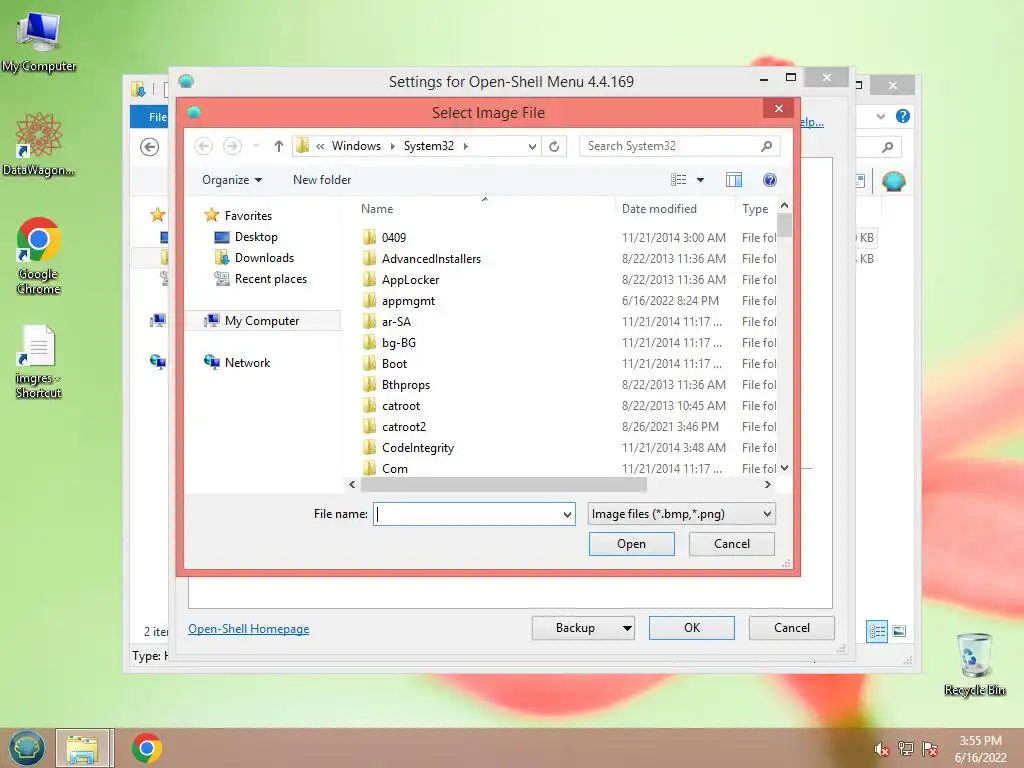This screenshot has height=768, width=1024.
Task: Select the 0409 folder
Action: coord(394,238)
